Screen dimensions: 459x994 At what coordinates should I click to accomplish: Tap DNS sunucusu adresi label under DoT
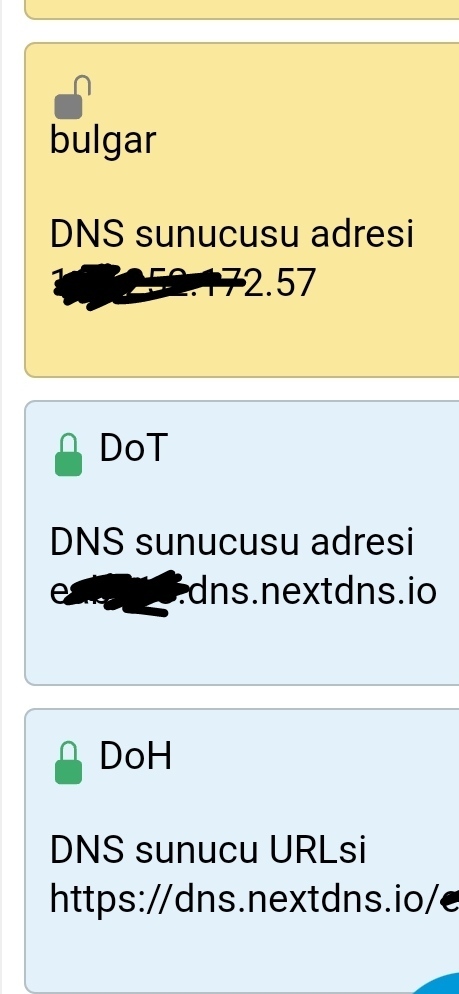[231, 542]
